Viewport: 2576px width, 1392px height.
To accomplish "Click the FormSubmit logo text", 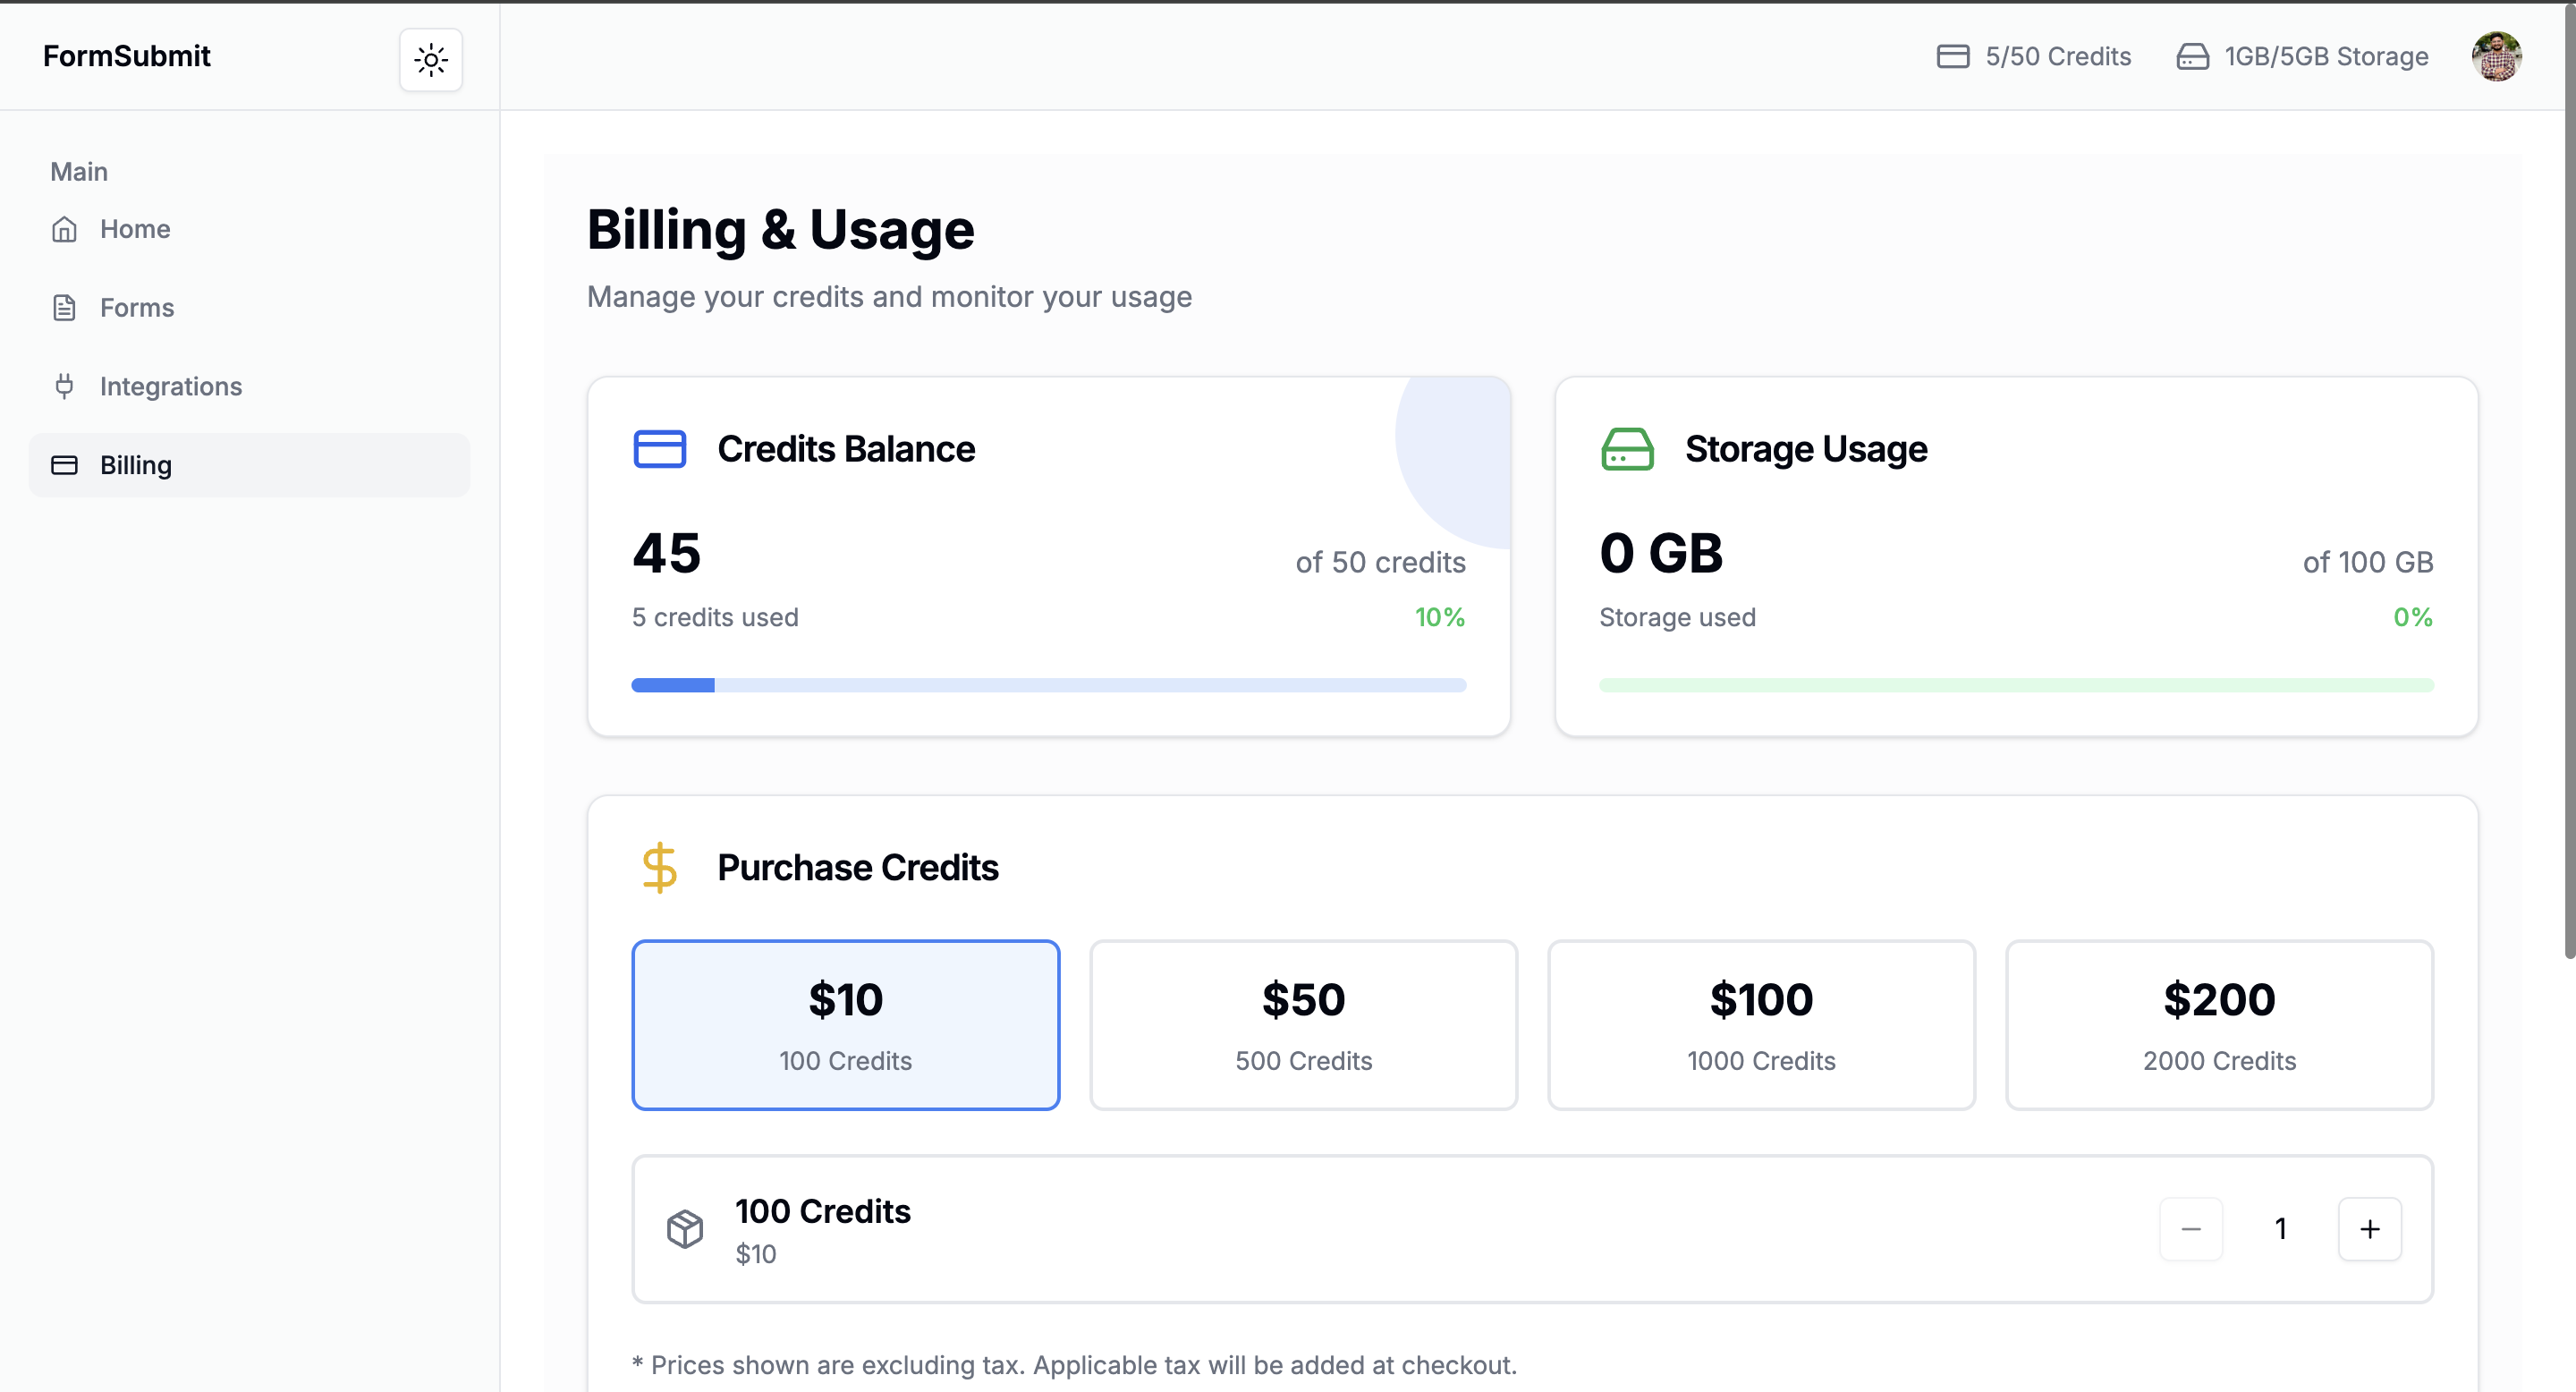I will (x=126, y=56).
